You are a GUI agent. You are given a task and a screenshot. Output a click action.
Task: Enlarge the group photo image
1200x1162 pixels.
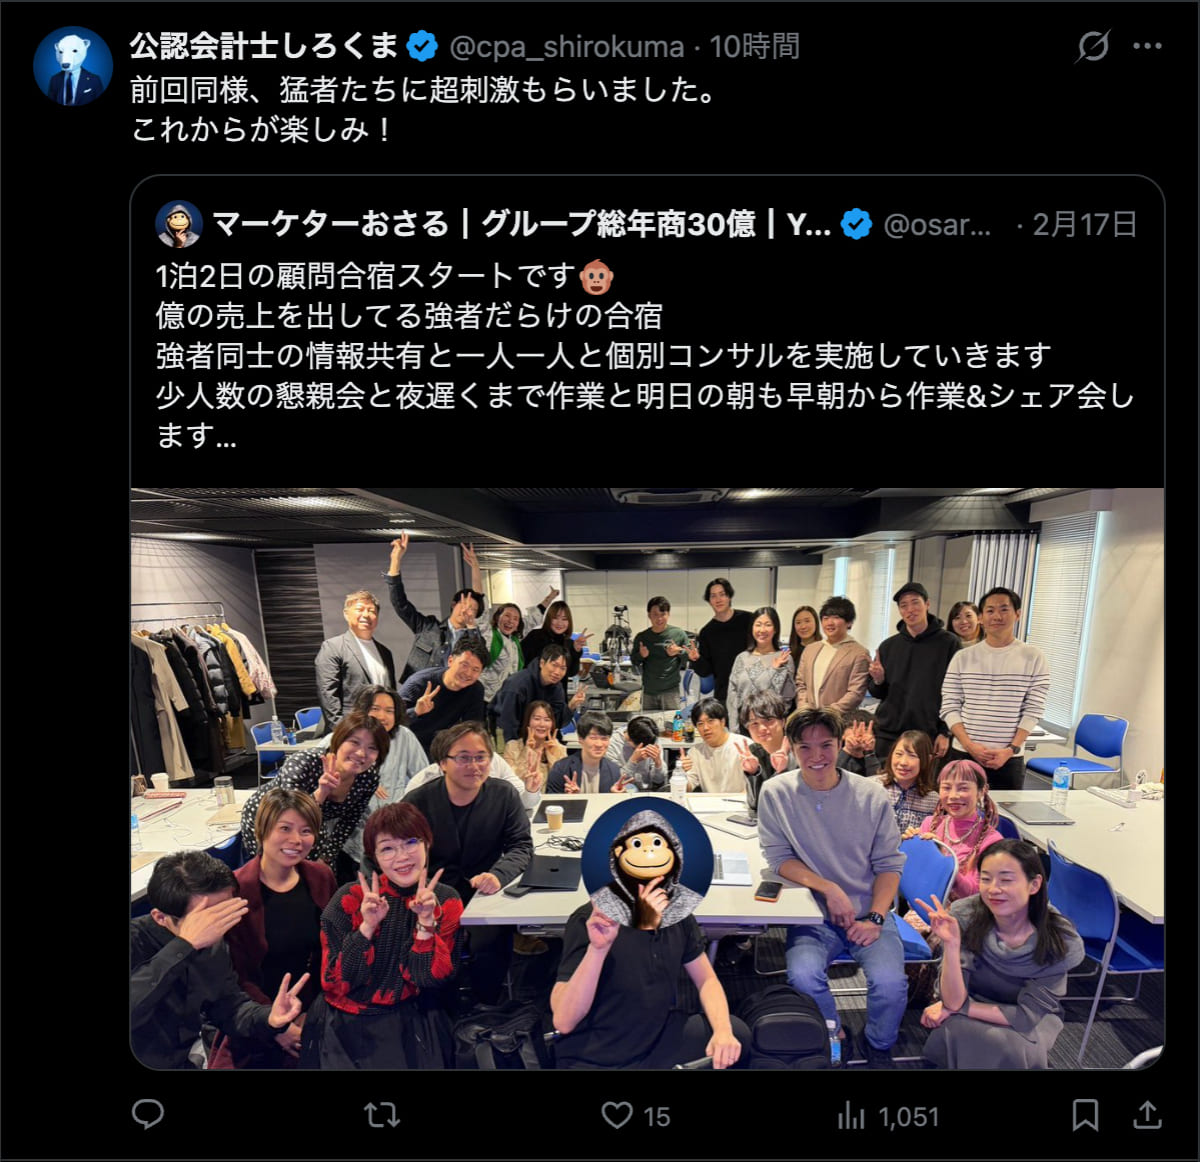tap(647, 778)
